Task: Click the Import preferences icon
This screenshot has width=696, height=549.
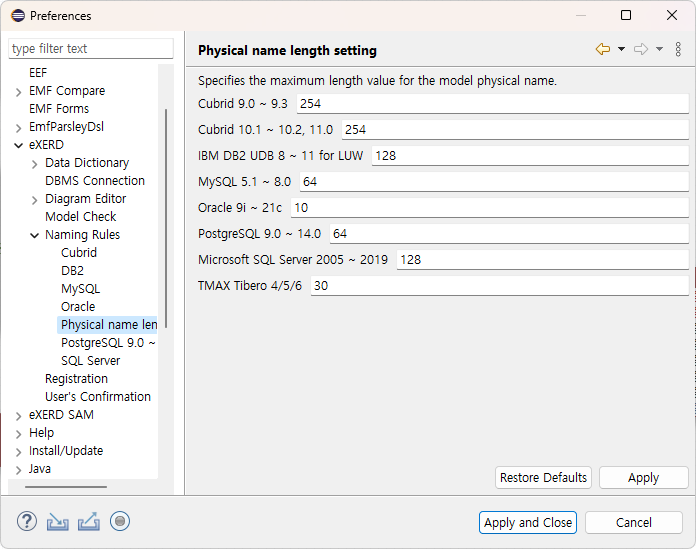Action: (x=58, y=521)
